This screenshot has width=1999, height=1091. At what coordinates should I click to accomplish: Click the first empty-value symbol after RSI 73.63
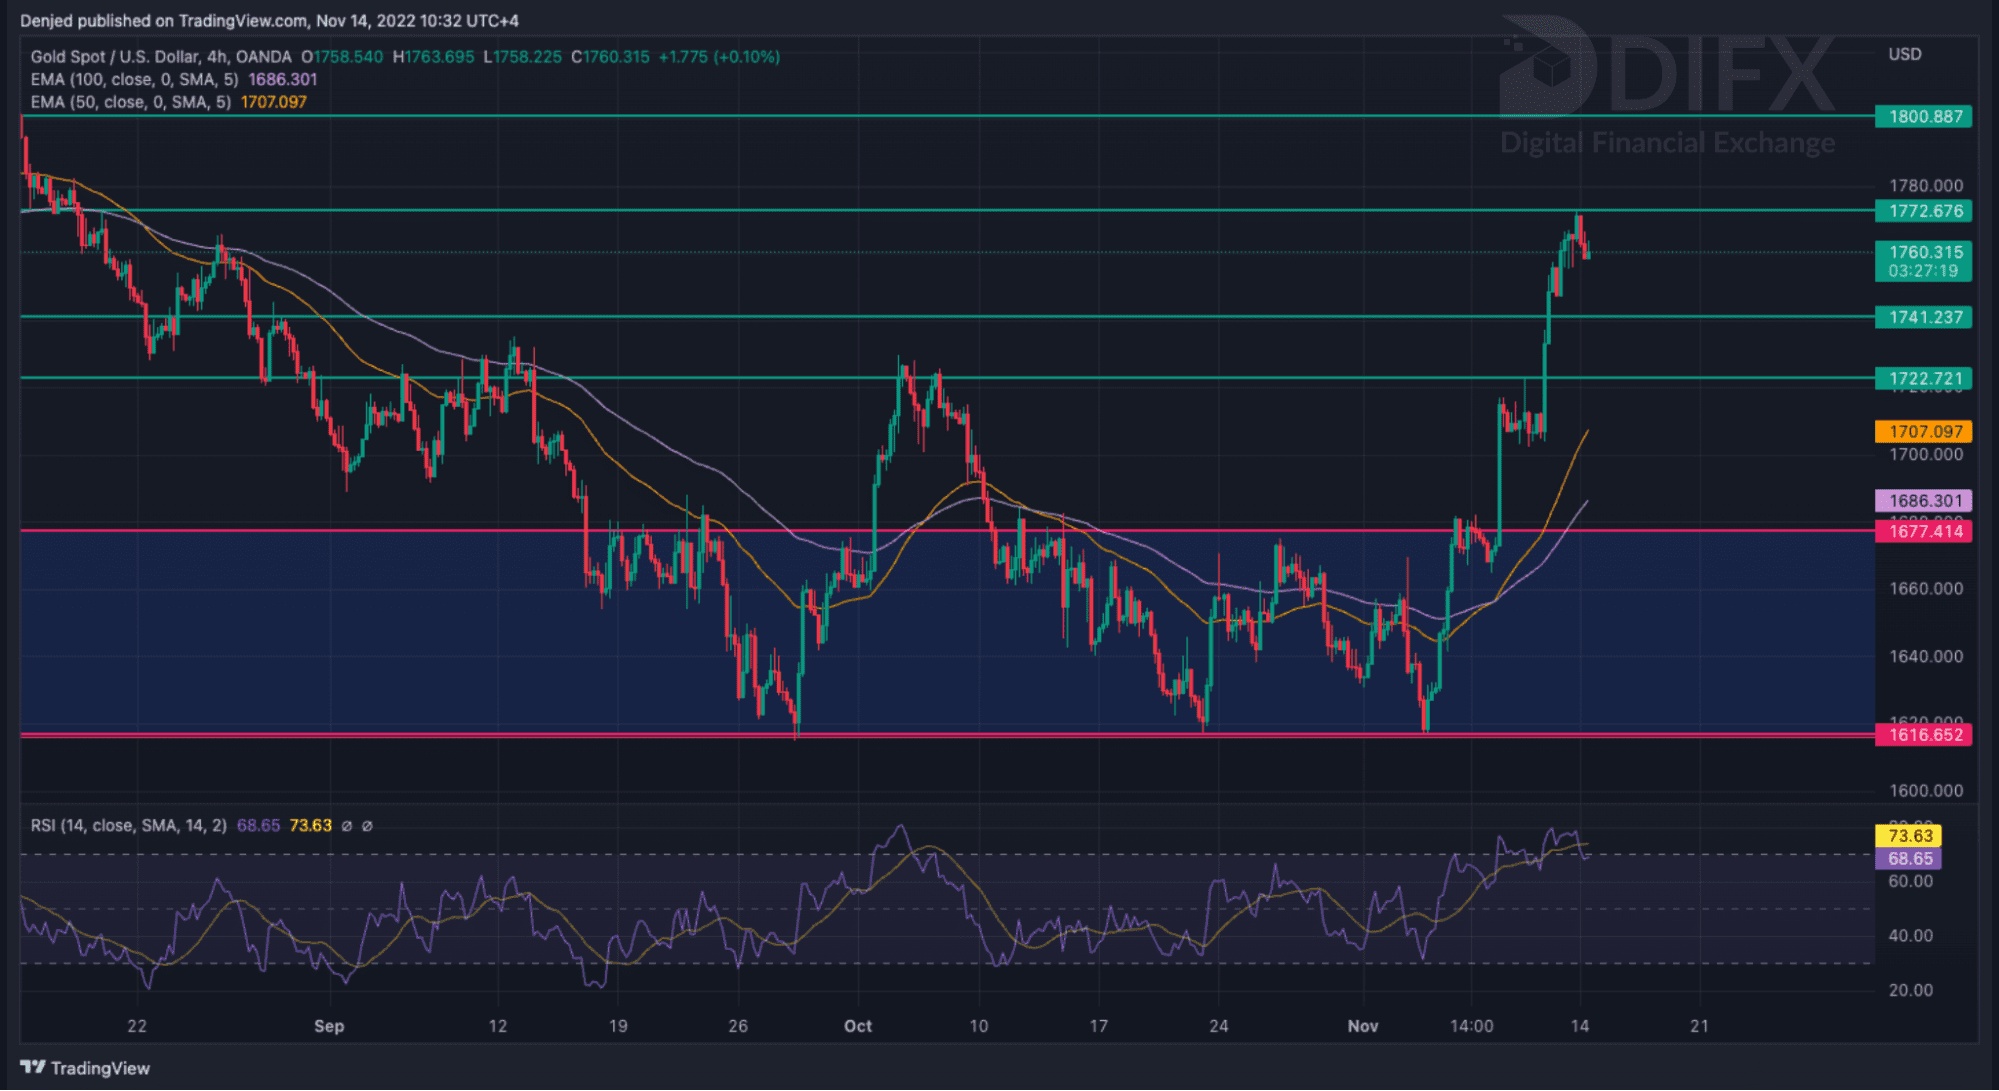347,826
